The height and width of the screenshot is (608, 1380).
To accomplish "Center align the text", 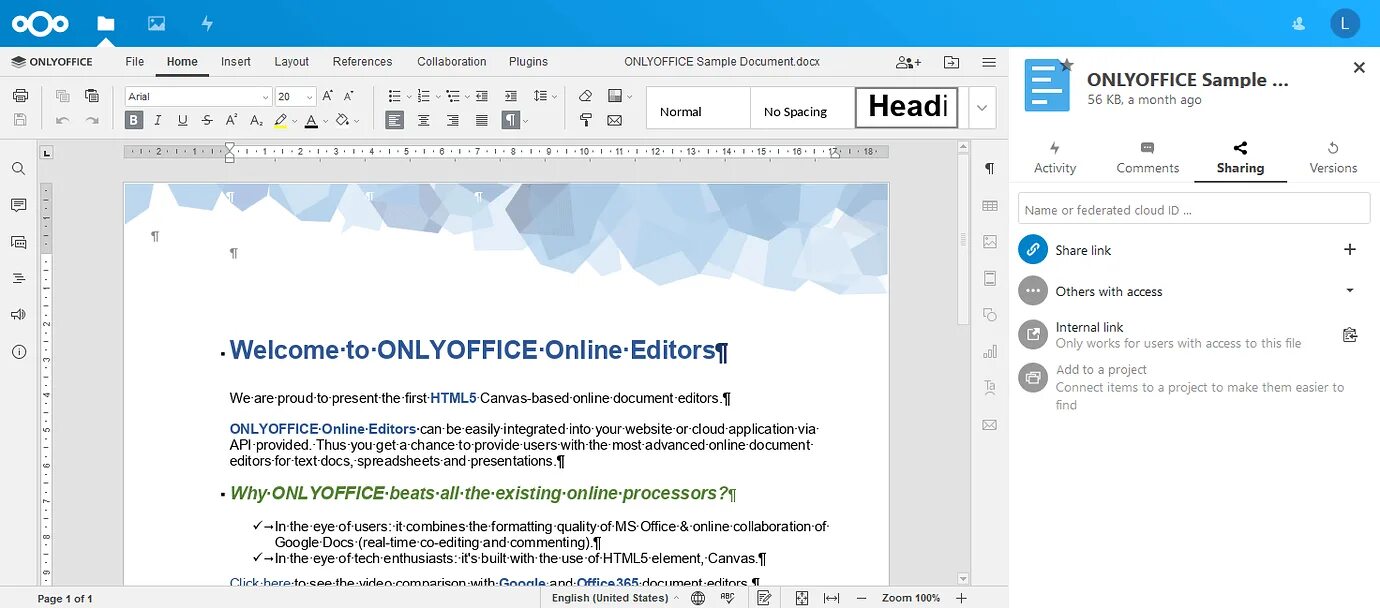I will pos(424,120).
